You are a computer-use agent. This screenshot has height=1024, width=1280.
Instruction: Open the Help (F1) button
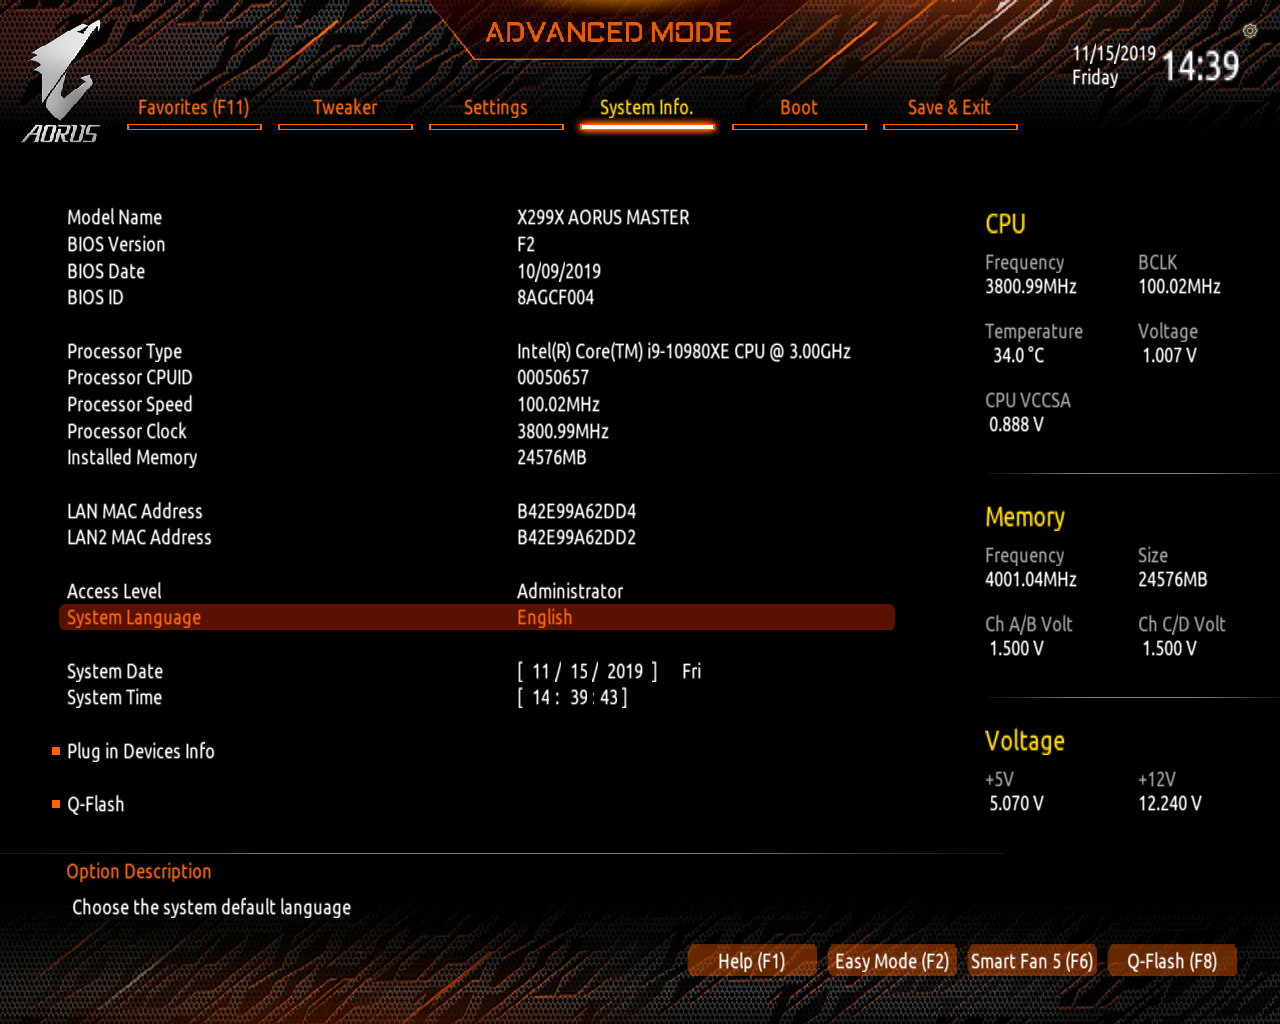pos(752,961)
